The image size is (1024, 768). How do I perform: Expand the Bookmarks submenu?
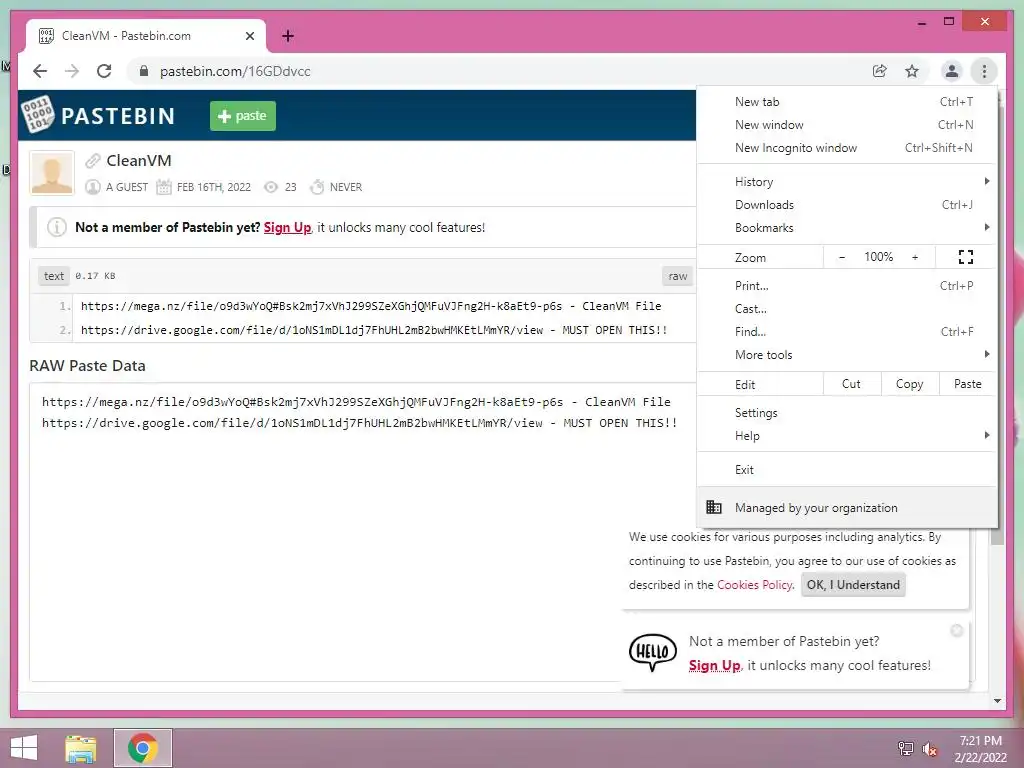847,228
